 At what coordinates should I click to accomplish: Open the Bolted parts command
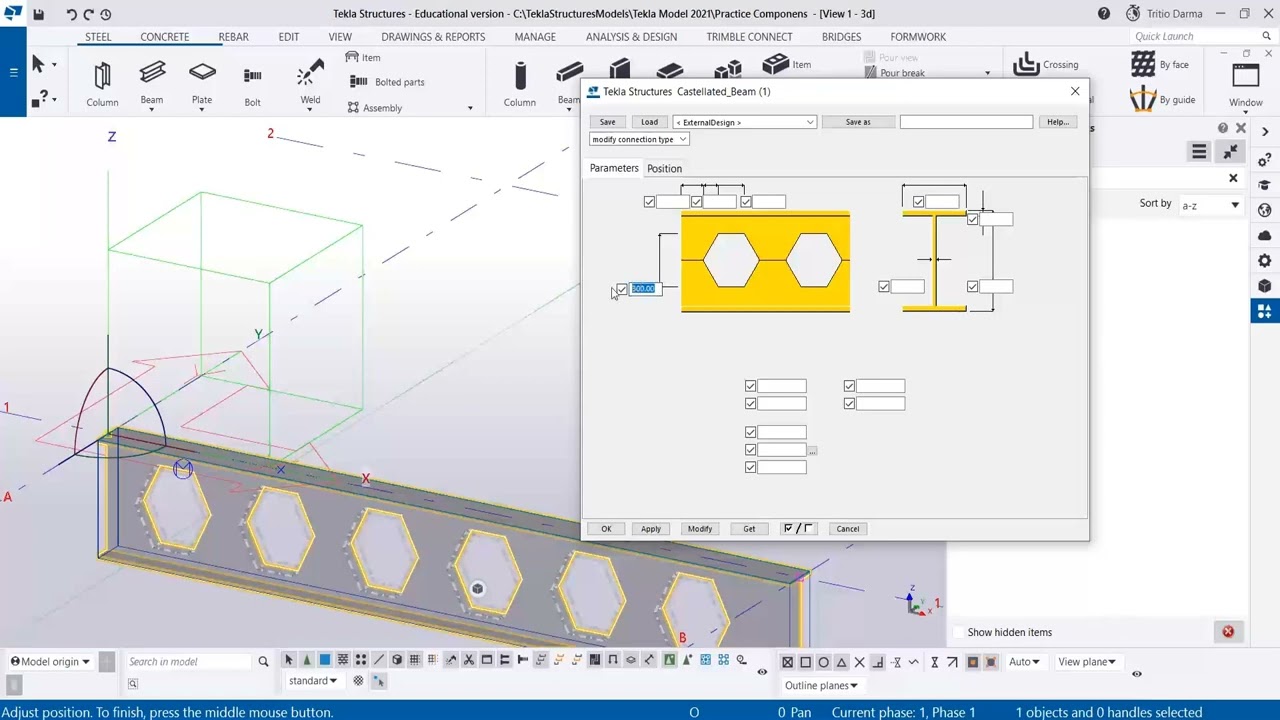click(388, 82)
